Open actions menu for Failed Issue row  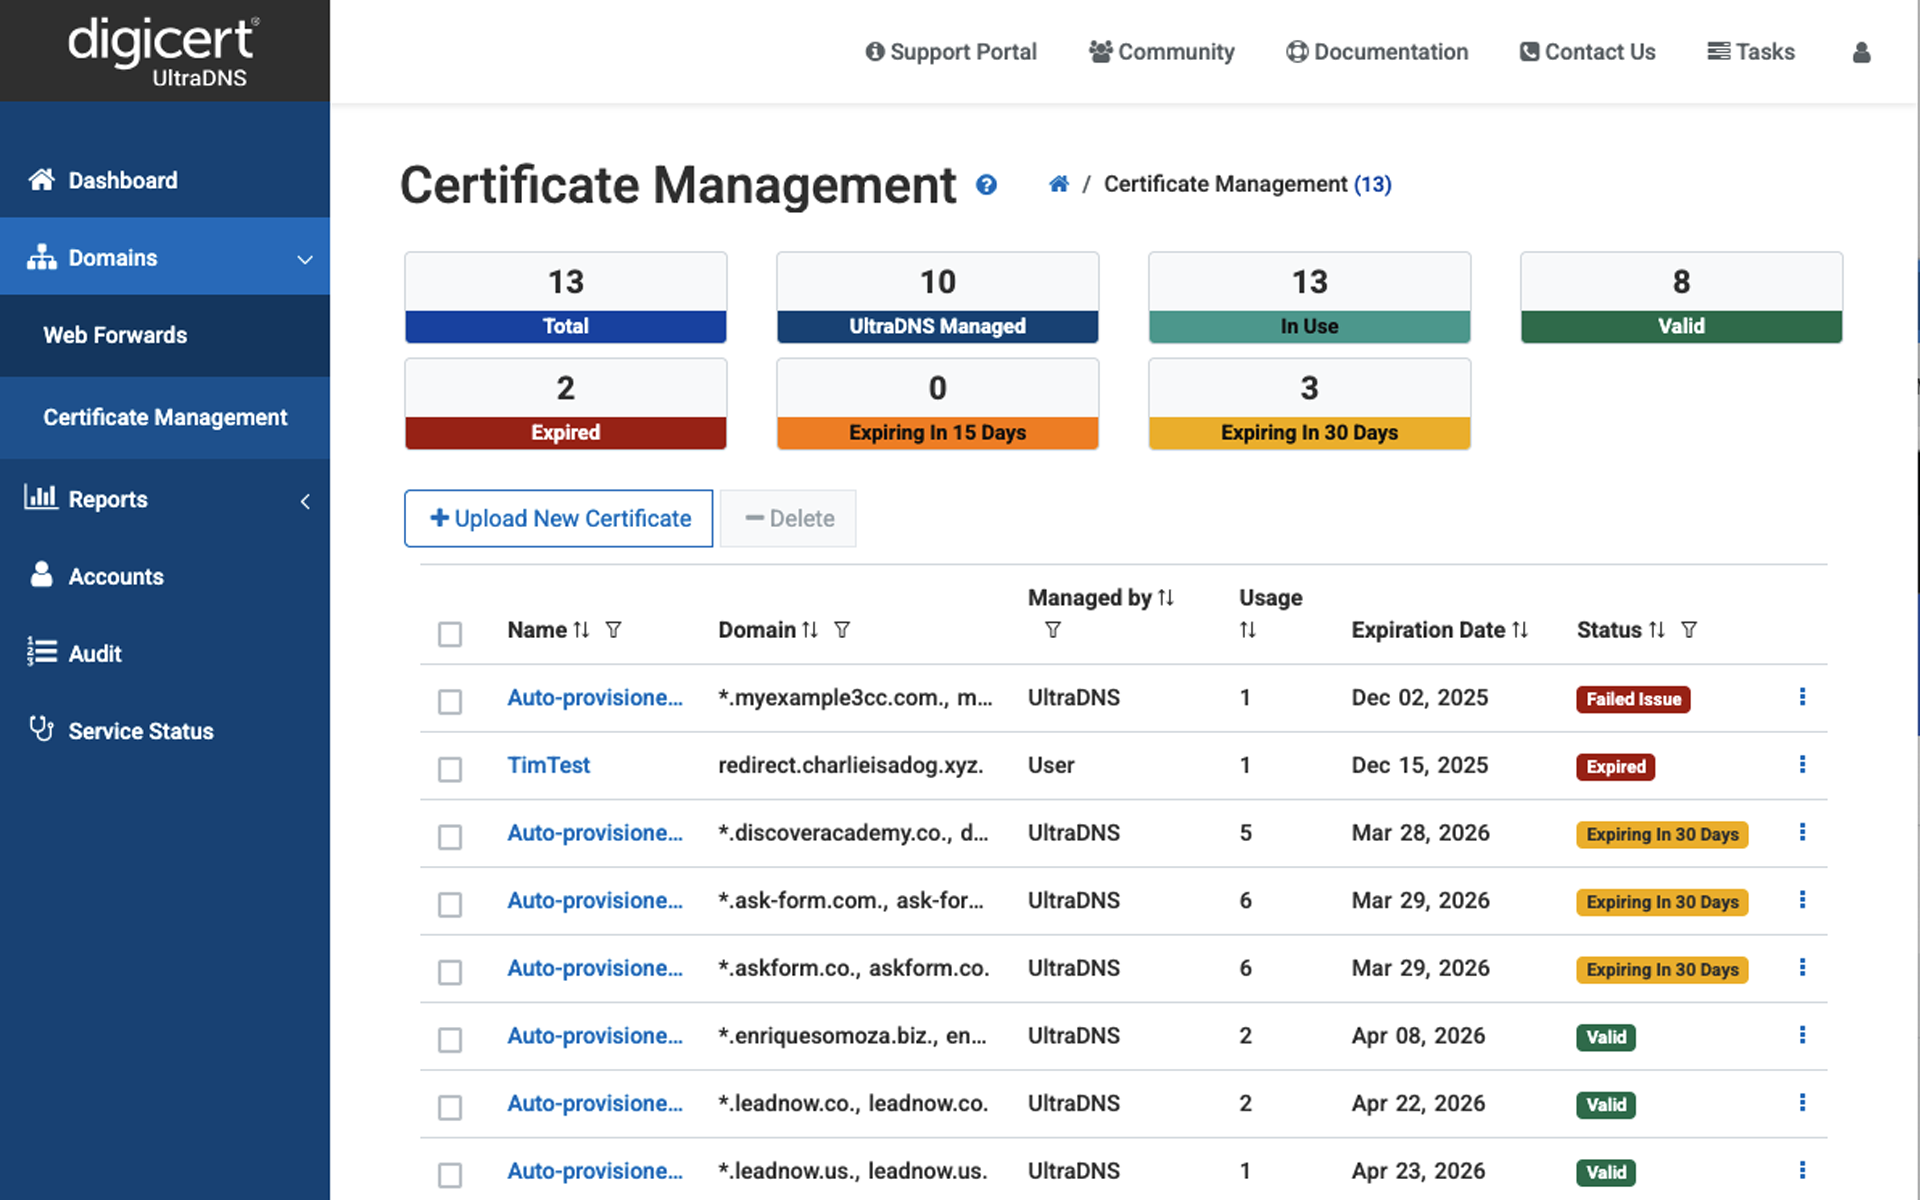coord(1802,697)
